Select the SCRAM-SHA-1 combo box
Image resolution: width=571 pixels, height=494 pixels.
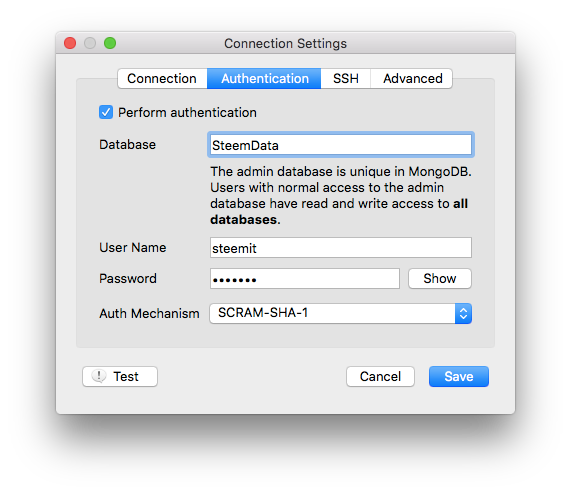click(x=340, y=313)
